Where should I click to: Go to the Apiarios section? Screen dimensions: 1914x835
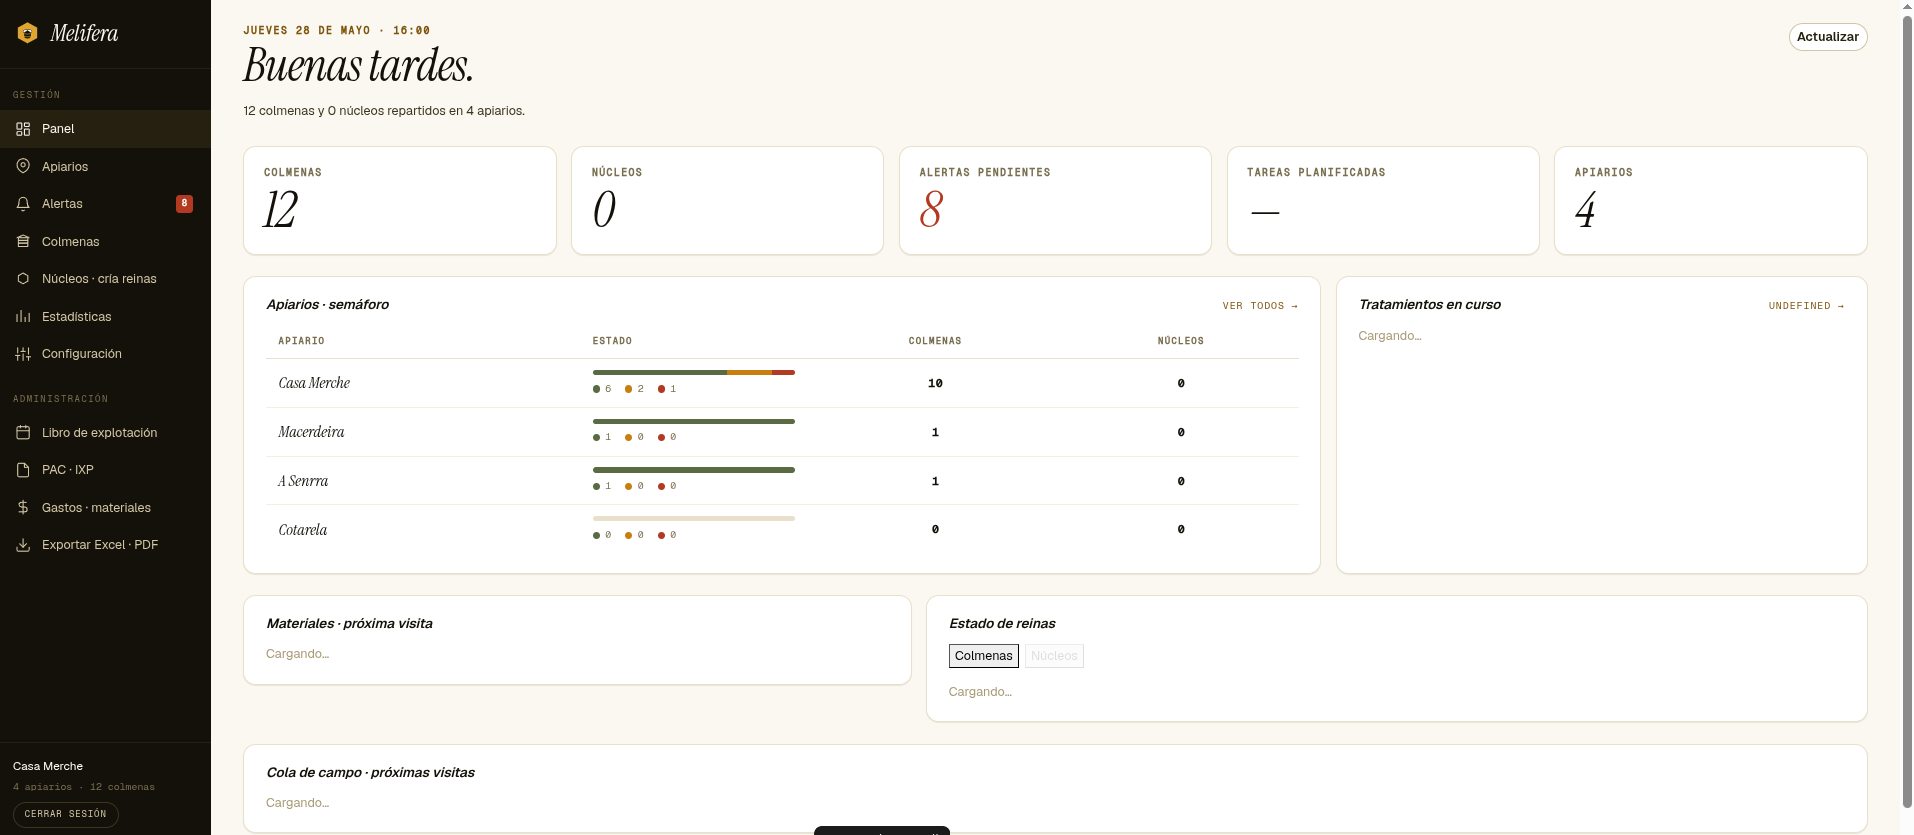tap(105, 166)
